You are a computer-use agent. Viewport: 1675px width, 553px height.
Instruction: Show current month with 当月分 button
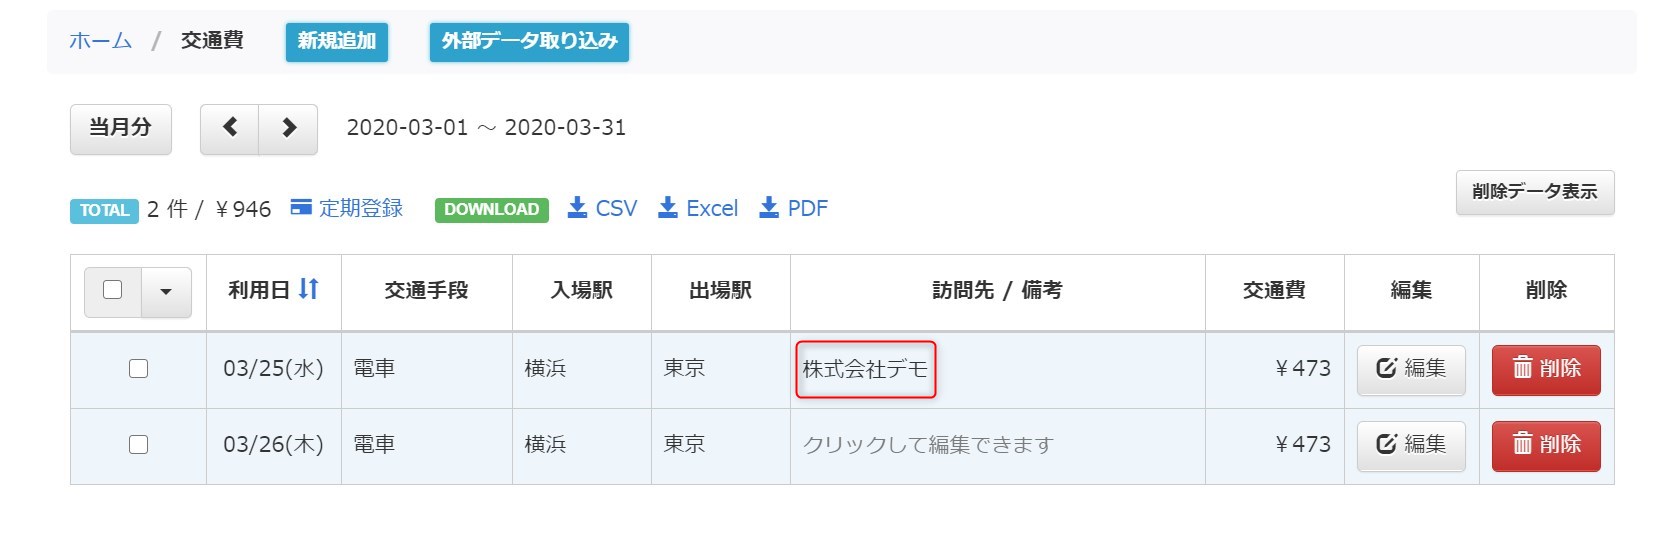(x=120, y=129)
